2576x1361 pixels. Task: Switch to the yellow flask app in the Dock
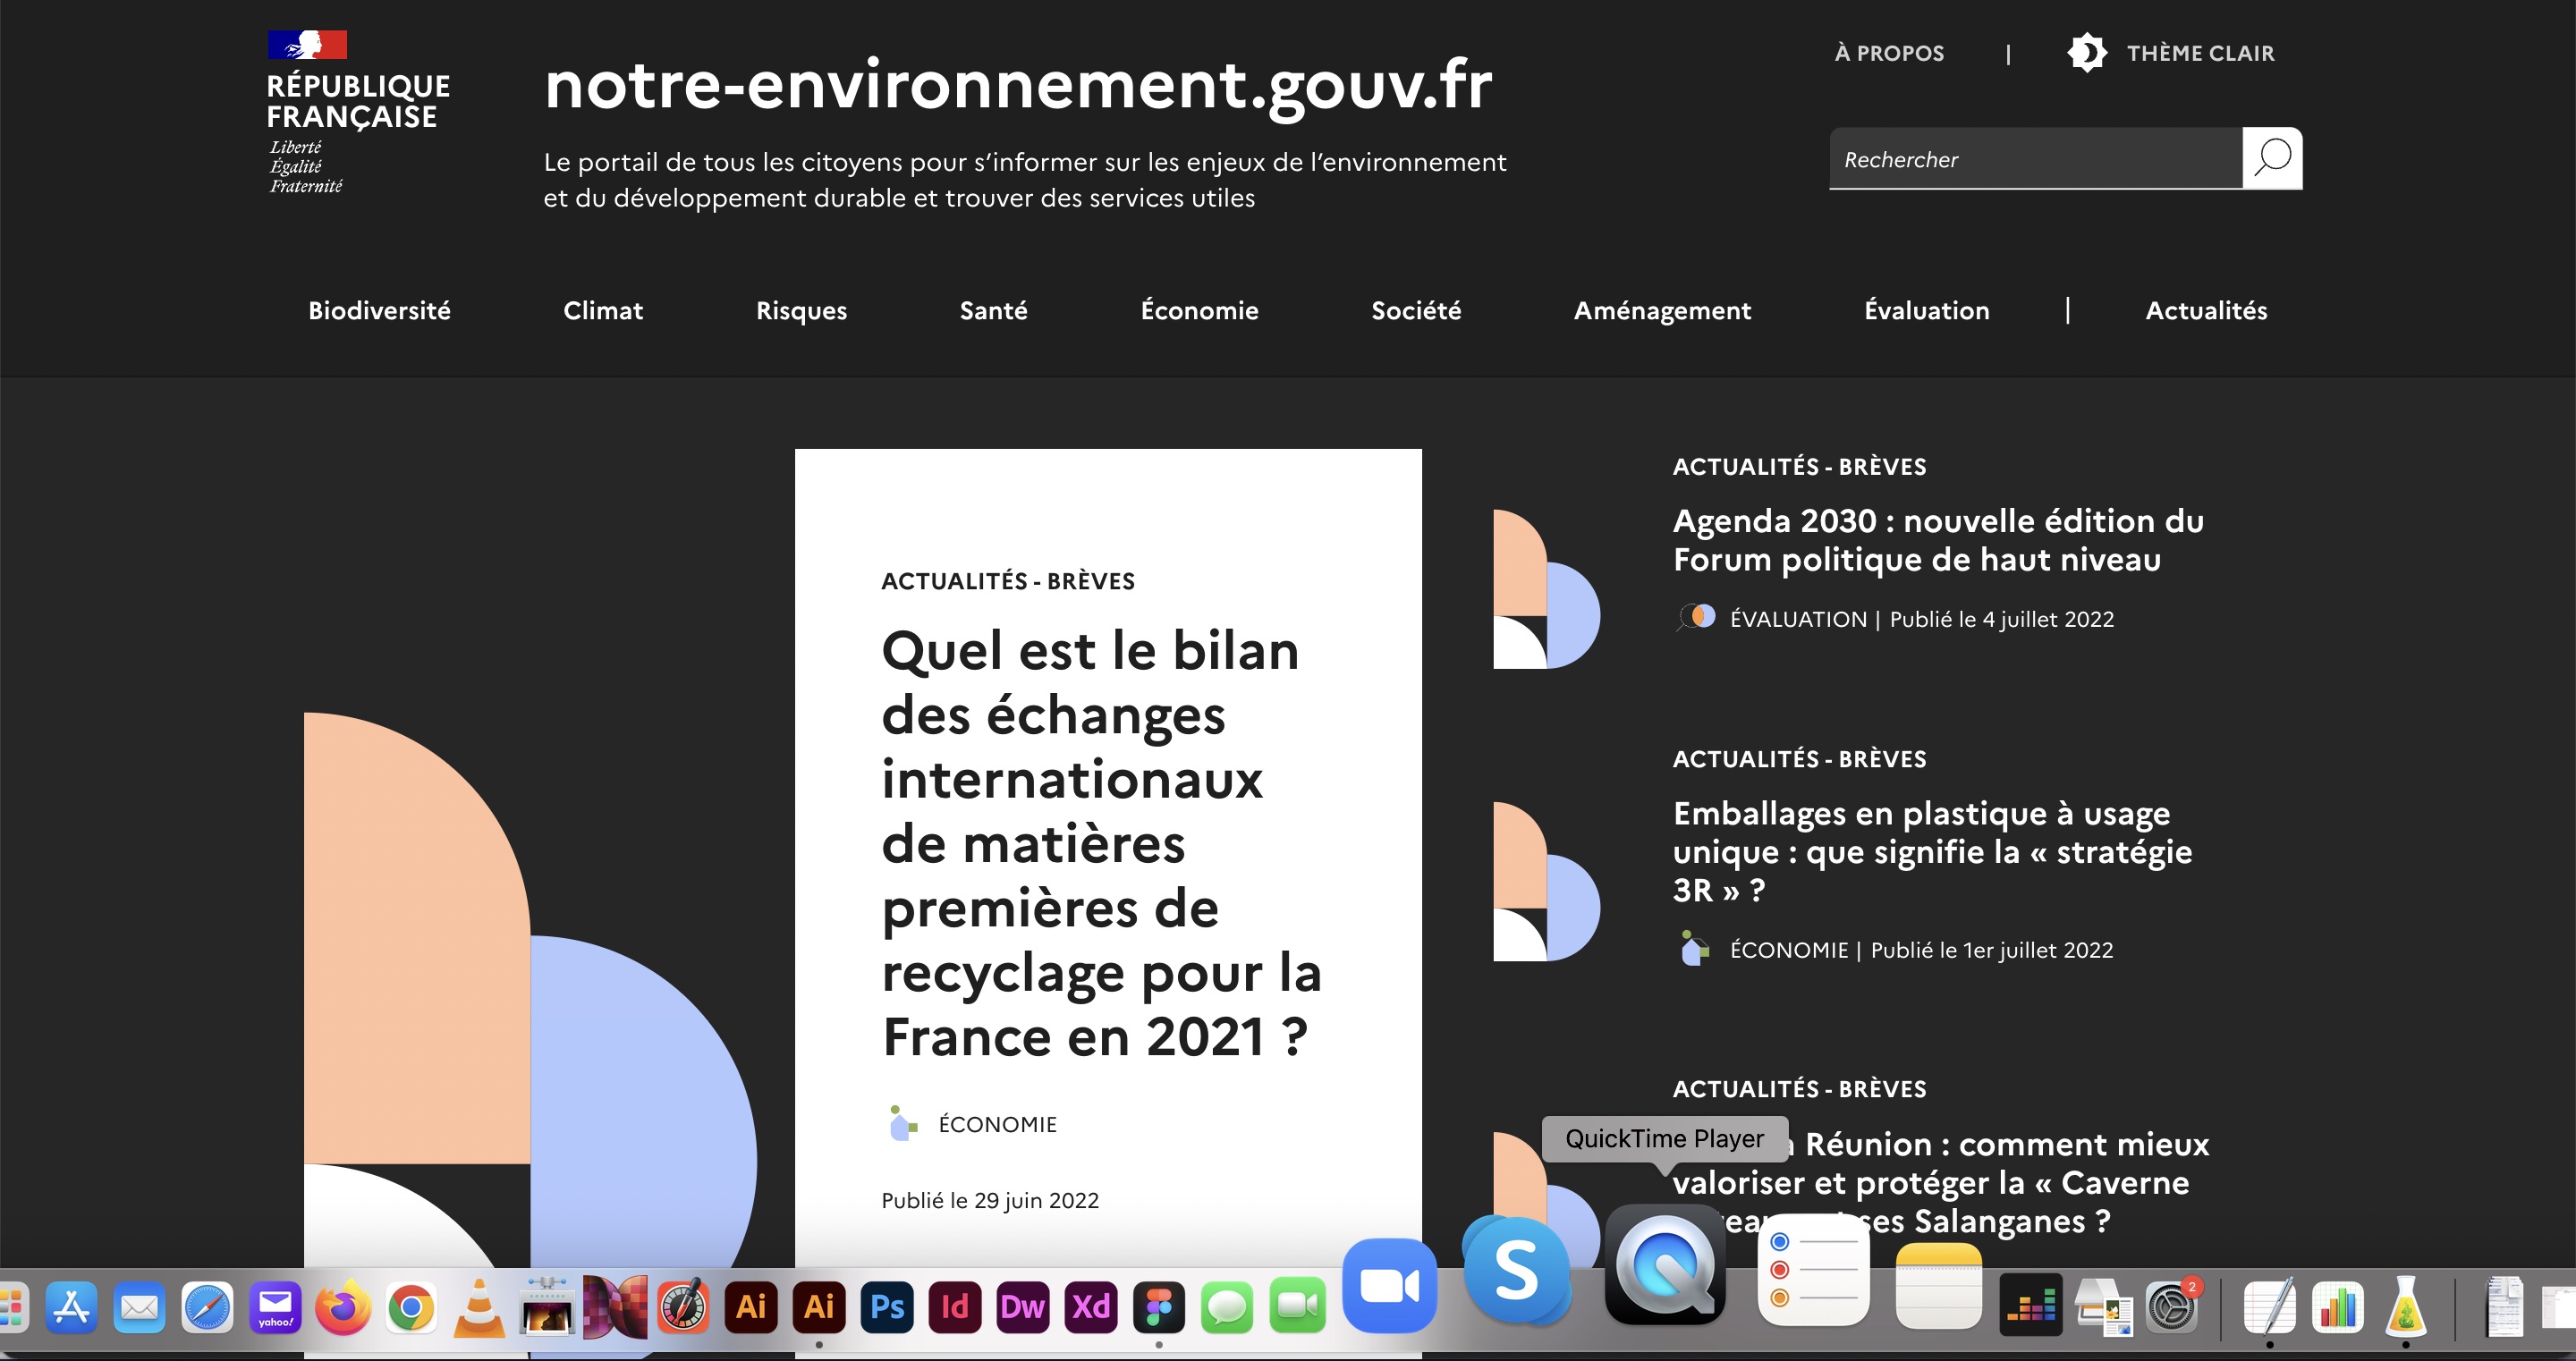tap(2405, 1306)
